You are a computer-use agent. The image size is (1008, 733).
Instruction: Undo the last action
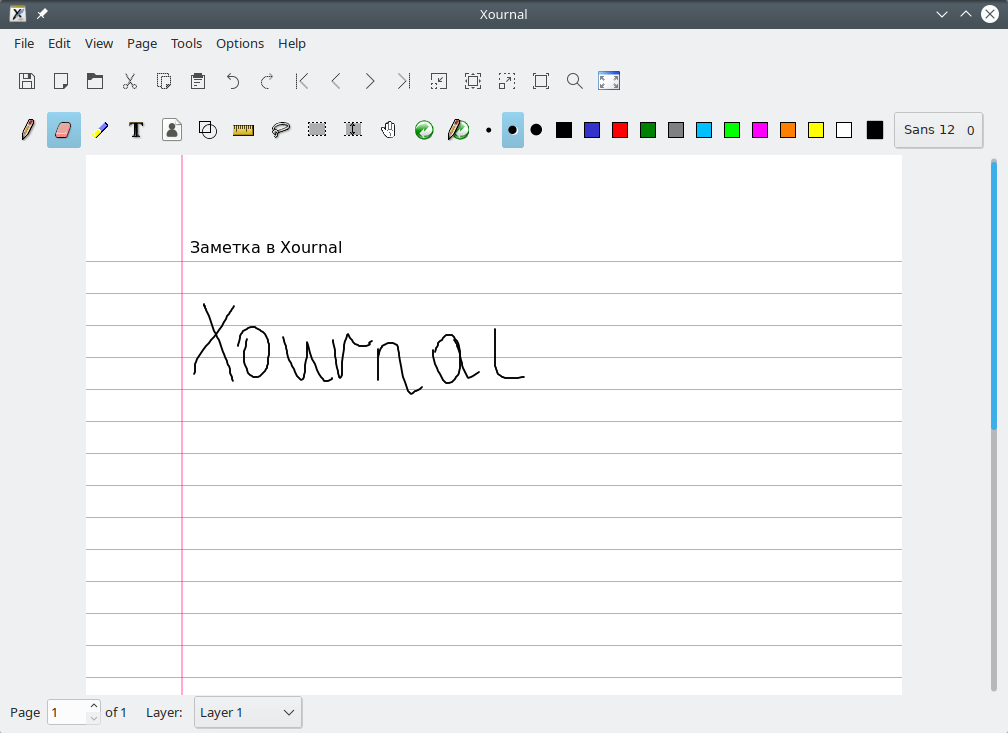point(233,81)
